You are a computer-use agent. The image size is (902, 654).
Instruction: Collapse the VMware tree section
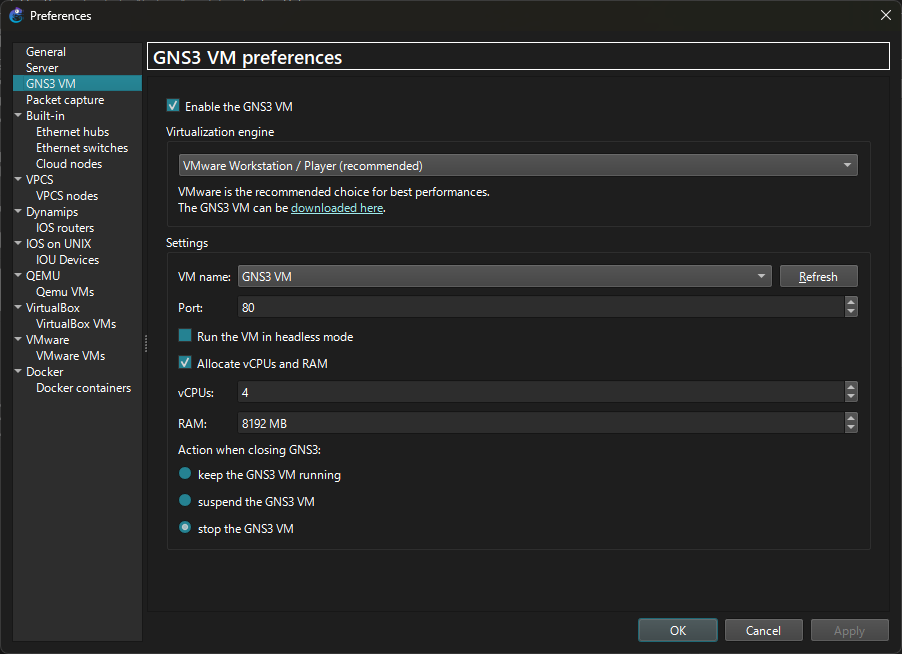click(x=18, y=339)
